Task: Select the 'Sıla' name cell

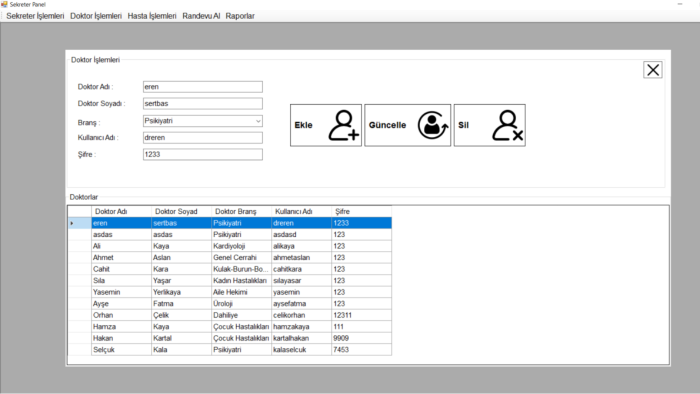Action: click(x=121, y=281)
